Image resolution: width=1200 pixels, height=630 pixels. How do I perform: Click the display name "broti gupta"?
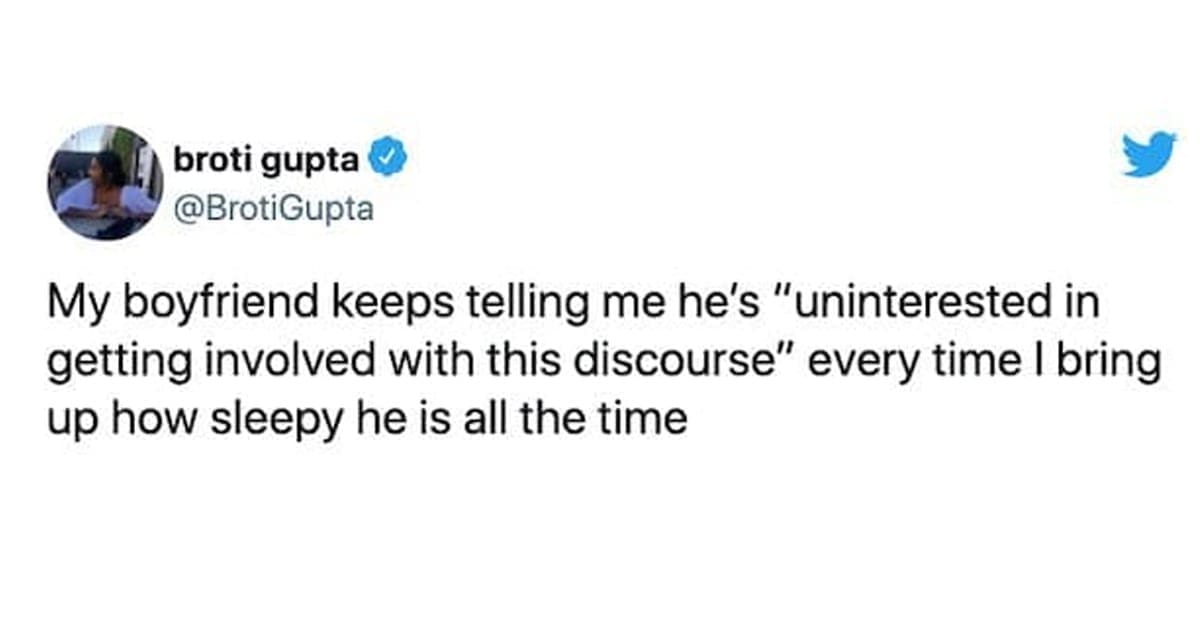tap(269, 157)
